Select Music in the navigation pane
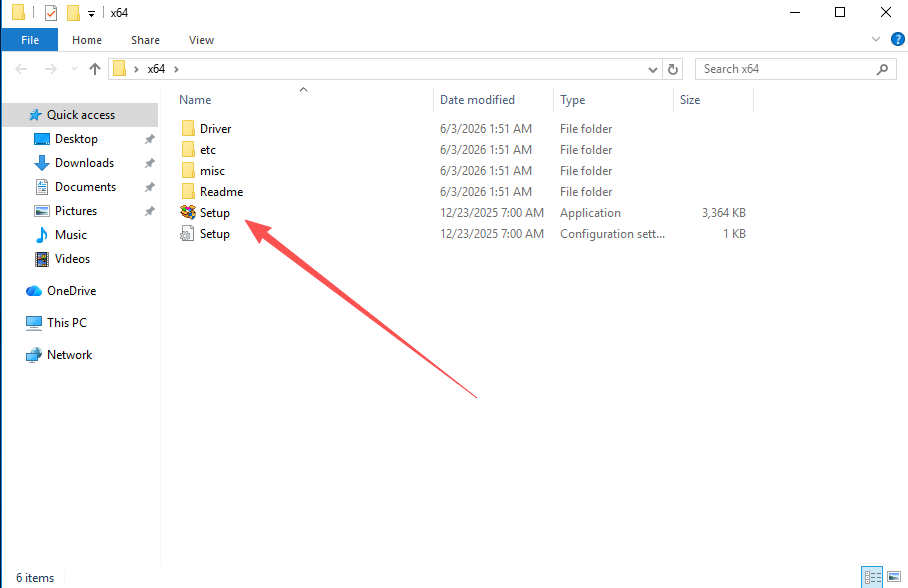 71,235
